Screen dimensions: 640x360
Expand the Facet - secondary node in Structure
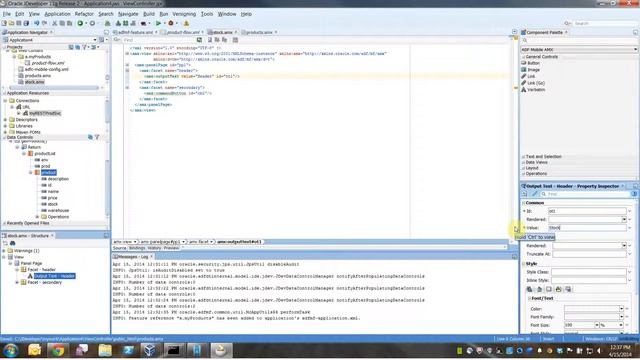(17, 282)
